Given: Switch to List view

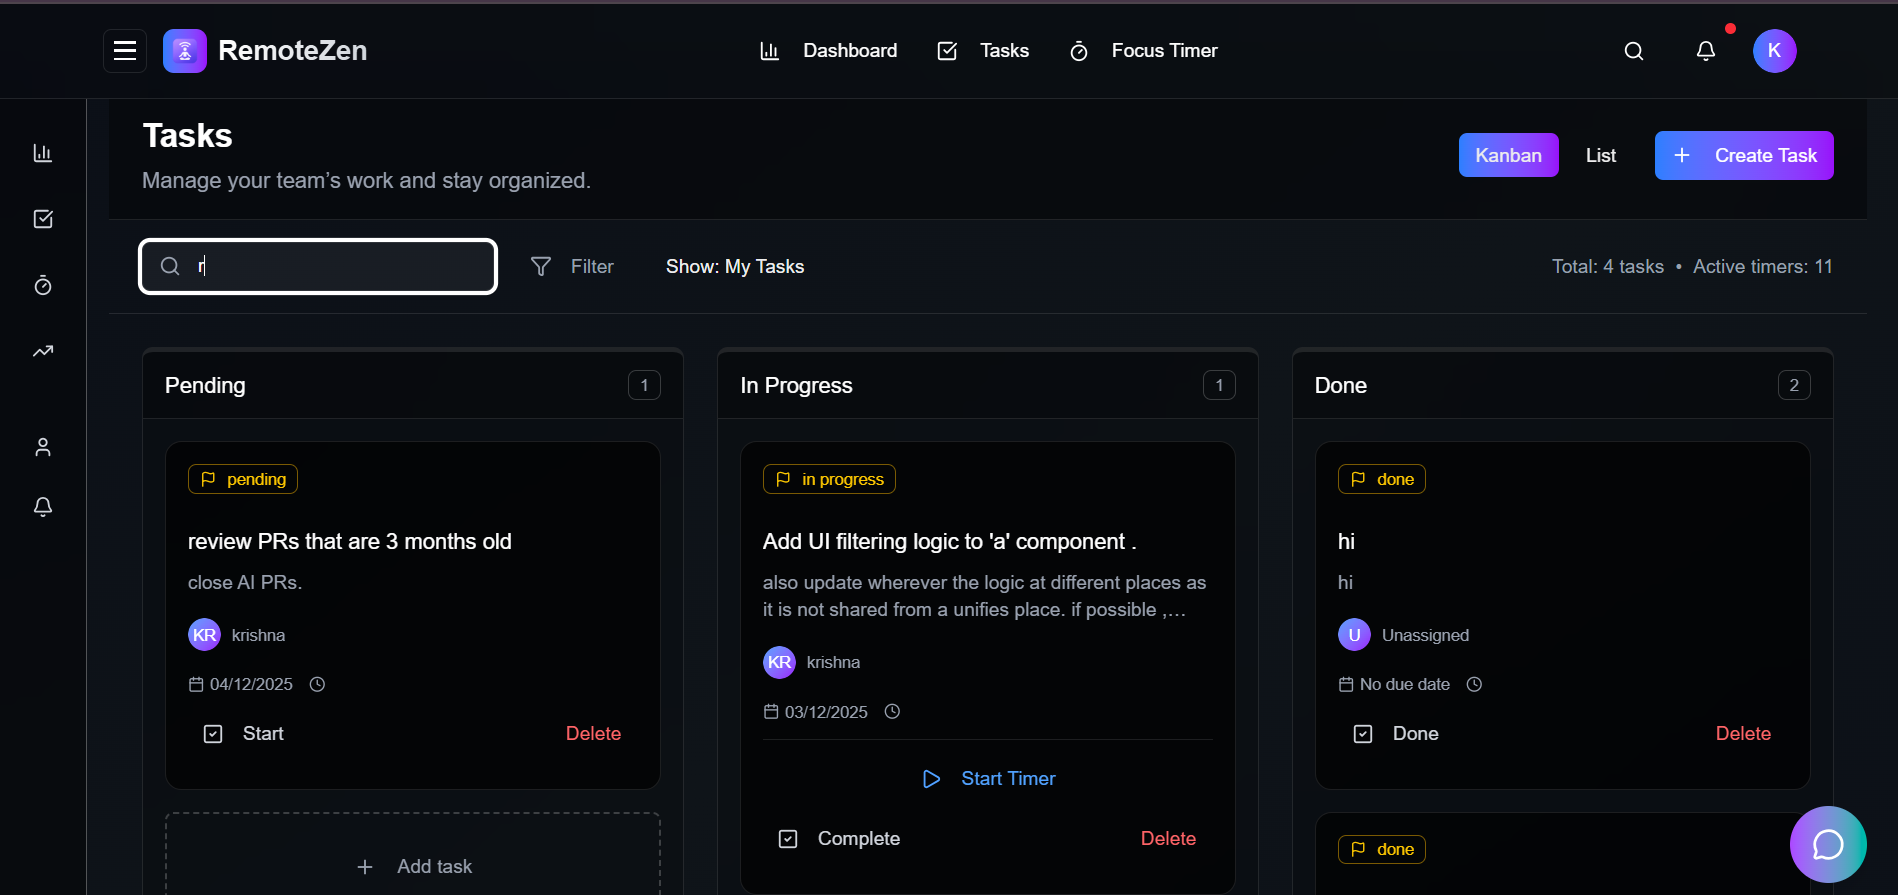Looking at the screenshot, I should tap(1601, 155).
